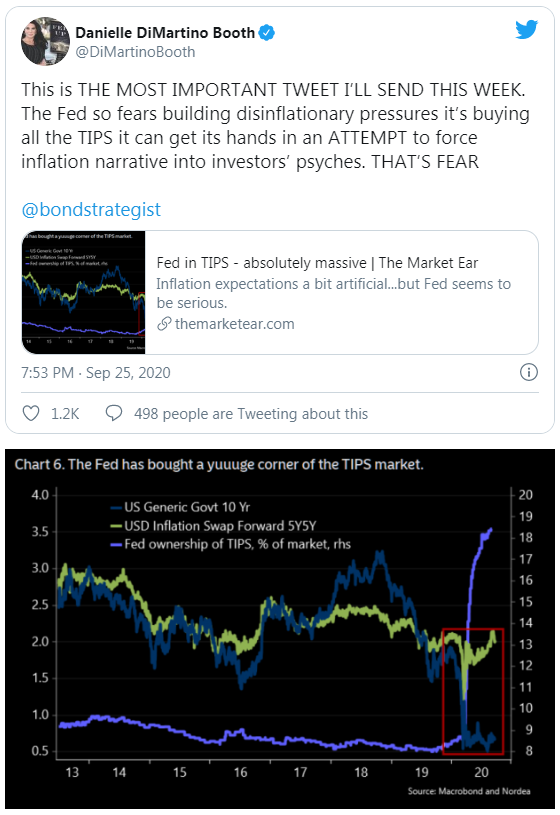The width and height of the screenshot is (560, 815).
Task: Click the Twitter bird logo
Action: 526,30
